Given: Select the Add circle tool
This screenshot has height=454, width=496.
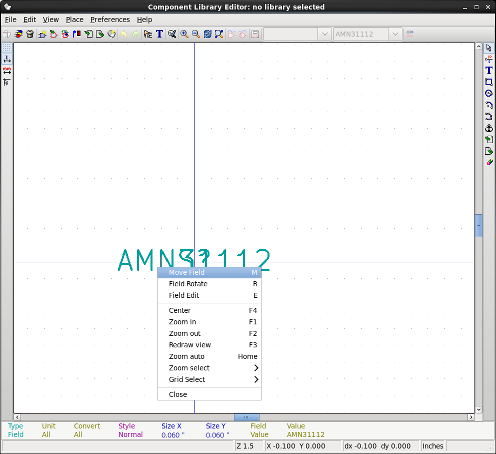Looking at the screenshot, I should [x=489, y=94].
